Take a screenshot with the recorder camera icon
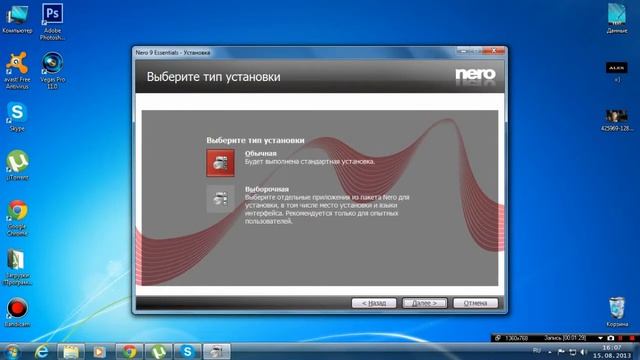 pos(611,338)
